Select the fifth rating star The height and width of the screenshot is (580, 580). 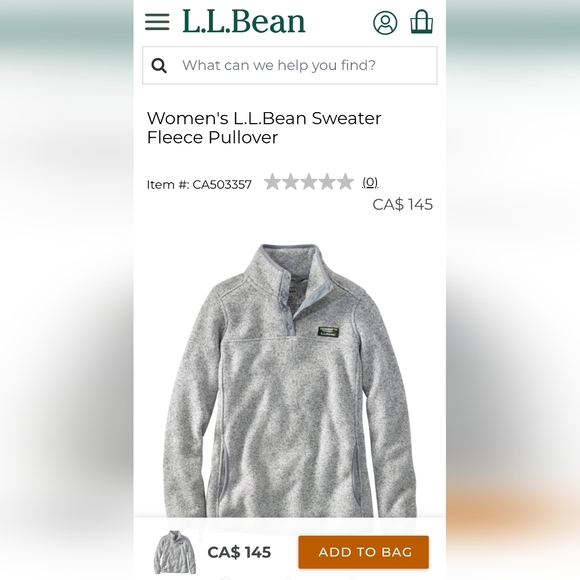pyautogui.click(x=345, y=182)
